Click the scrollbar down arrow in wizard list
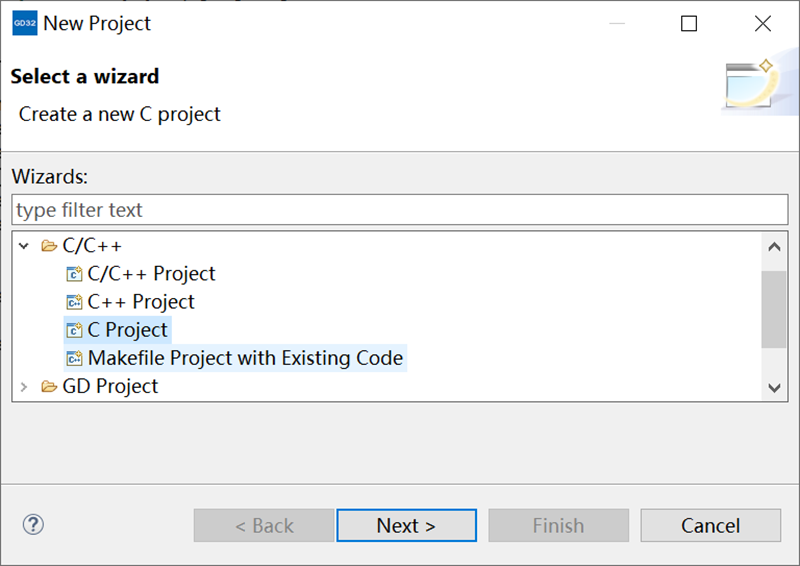This screenshot has height=566, width=800. pyautogui.click(x=774, y=387)
